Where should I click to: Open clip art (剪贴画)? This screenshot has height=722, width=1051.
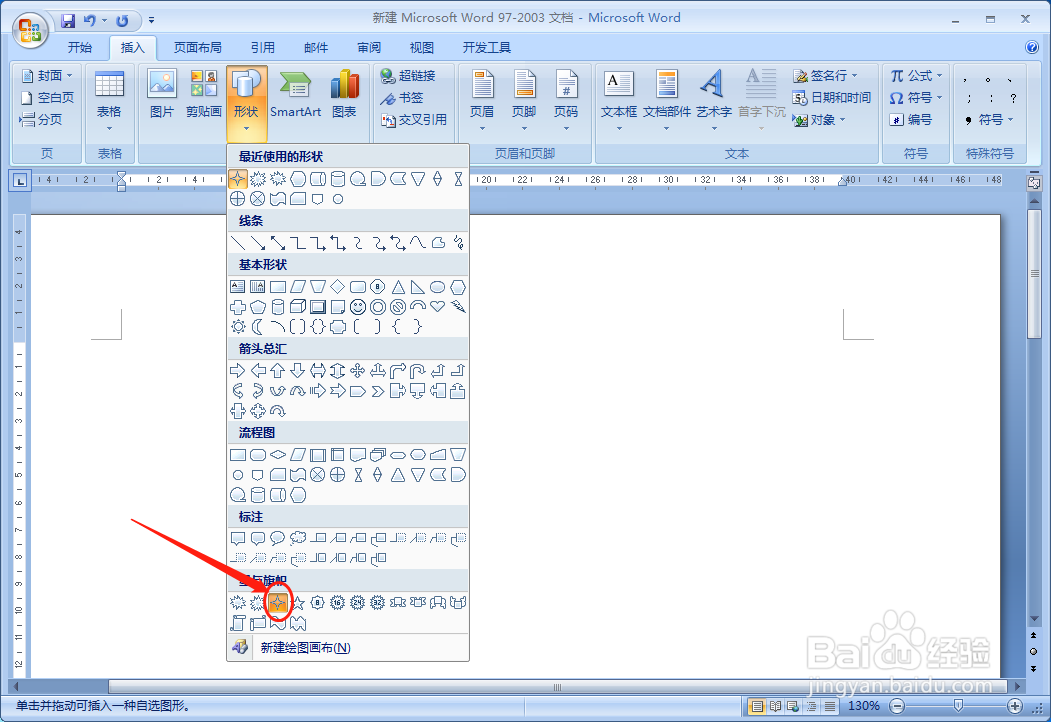(204, 95)
